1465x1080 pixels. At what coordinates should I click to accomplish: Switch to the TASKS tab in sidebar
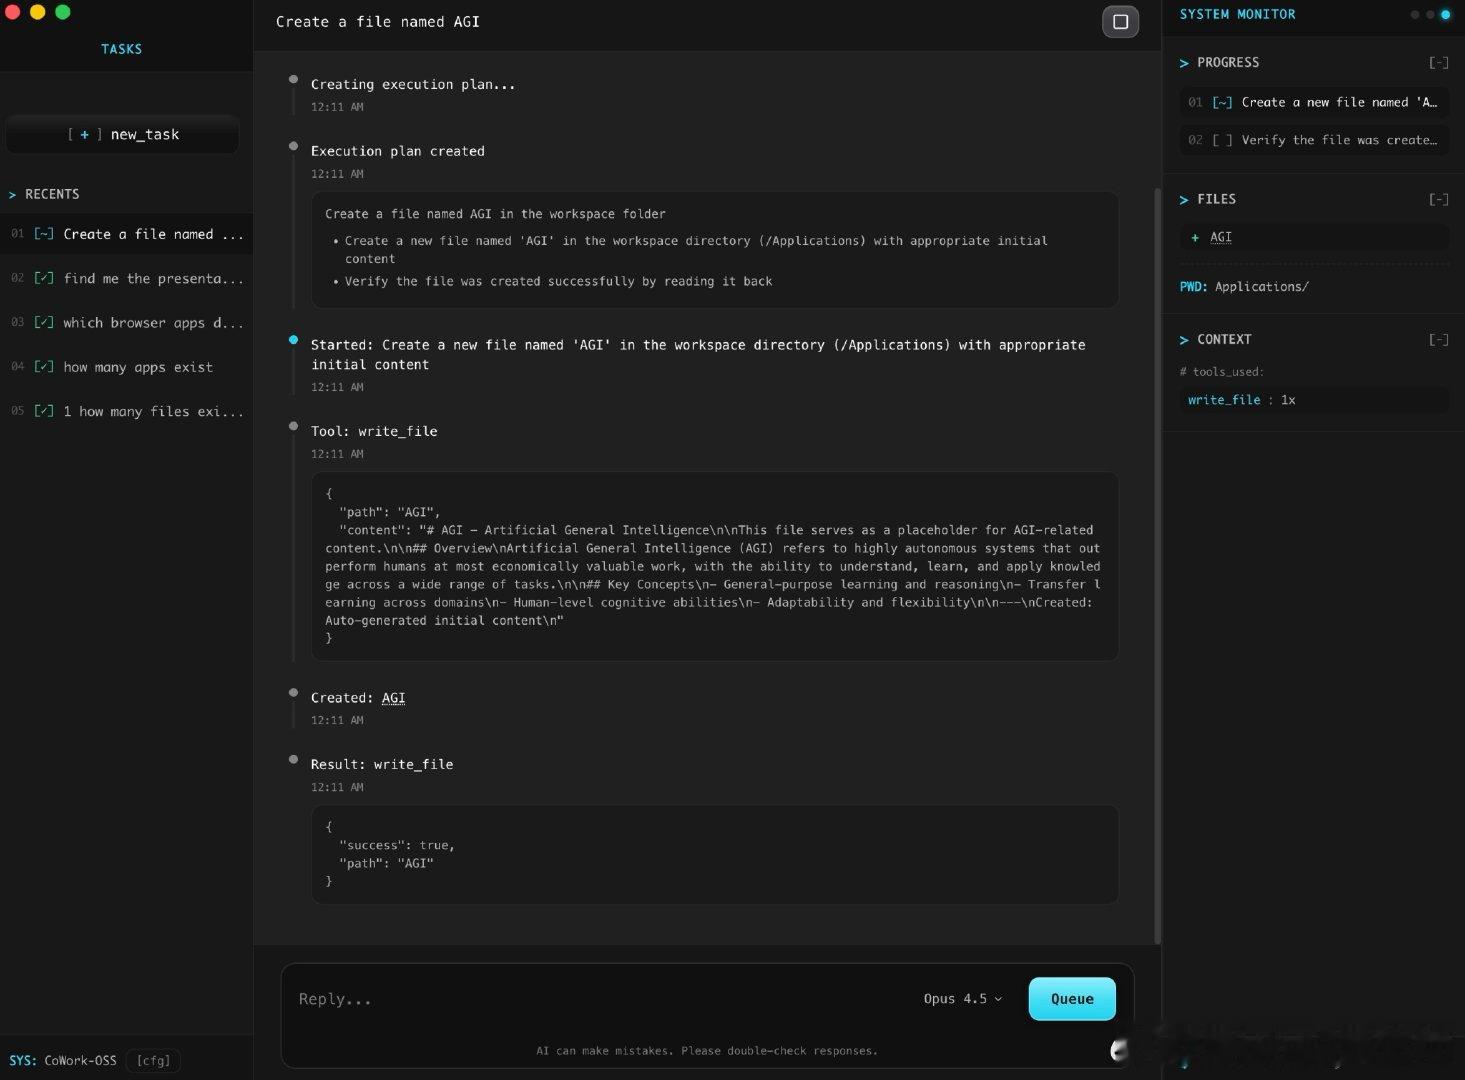121,49
